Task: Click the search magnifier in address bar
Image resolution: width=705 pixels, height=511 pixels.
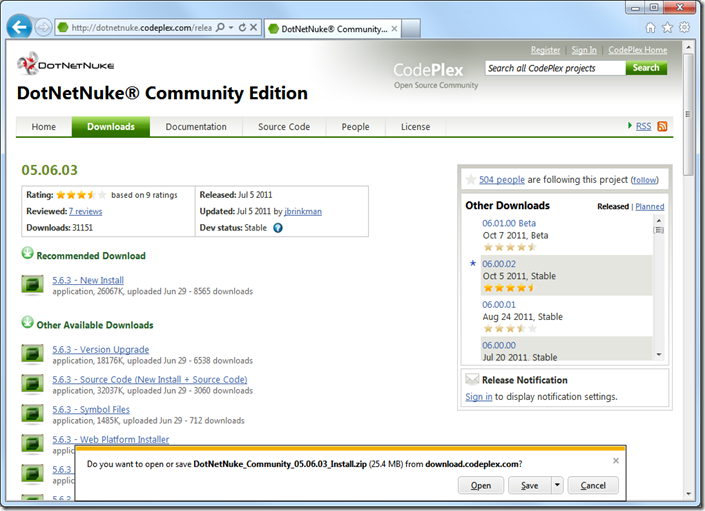Action: (x=220, y=28)
